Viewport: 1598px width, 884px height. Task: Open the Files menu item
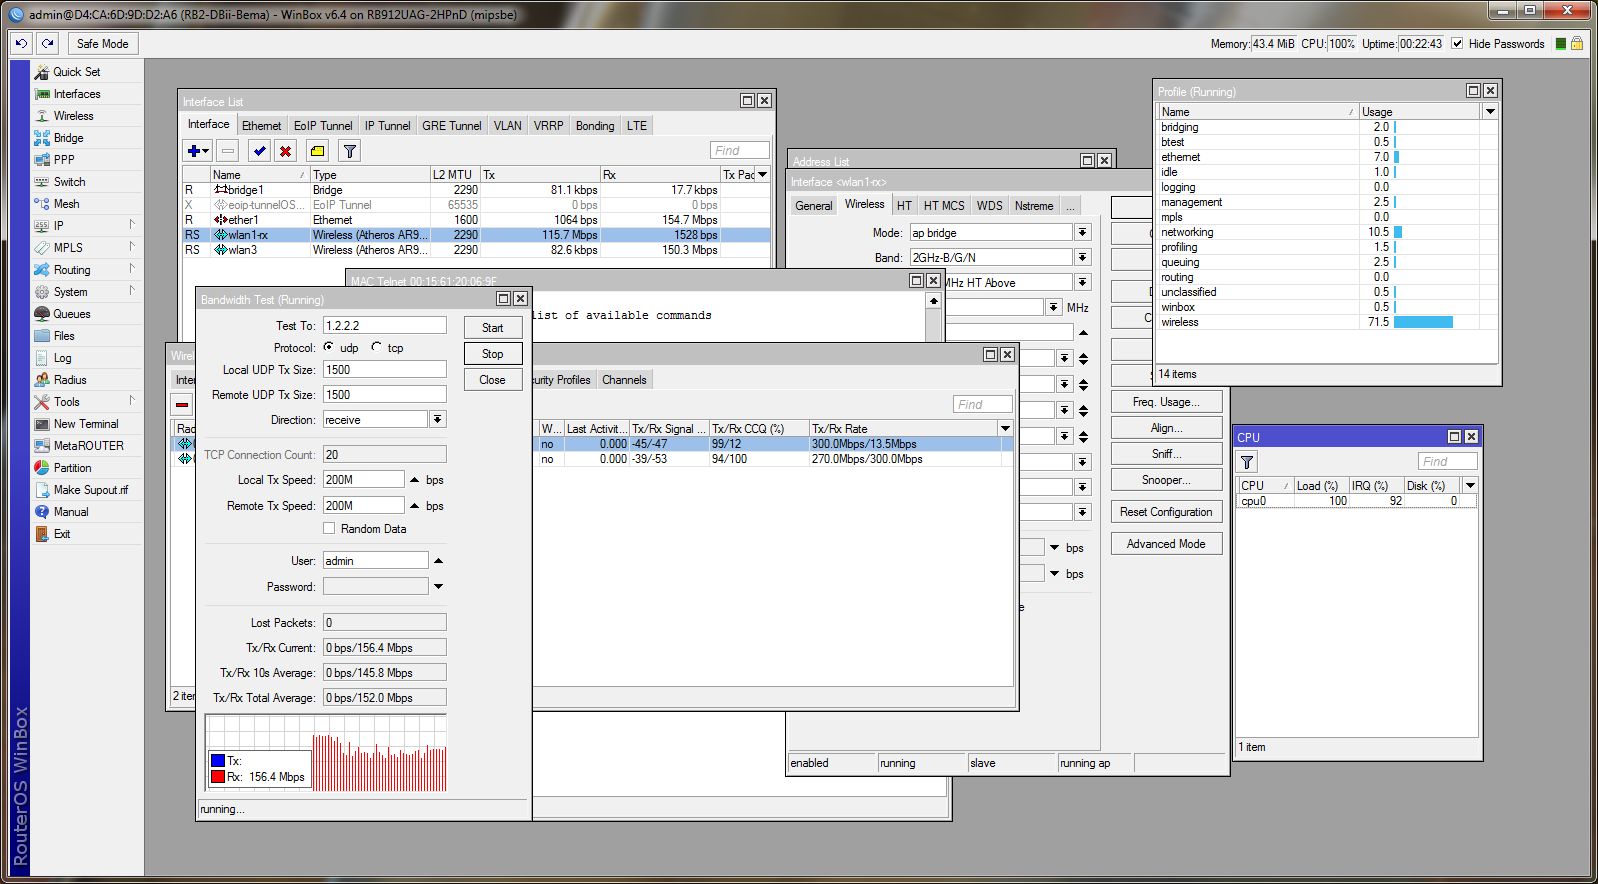pyautogui.click(x=64, y=336)
